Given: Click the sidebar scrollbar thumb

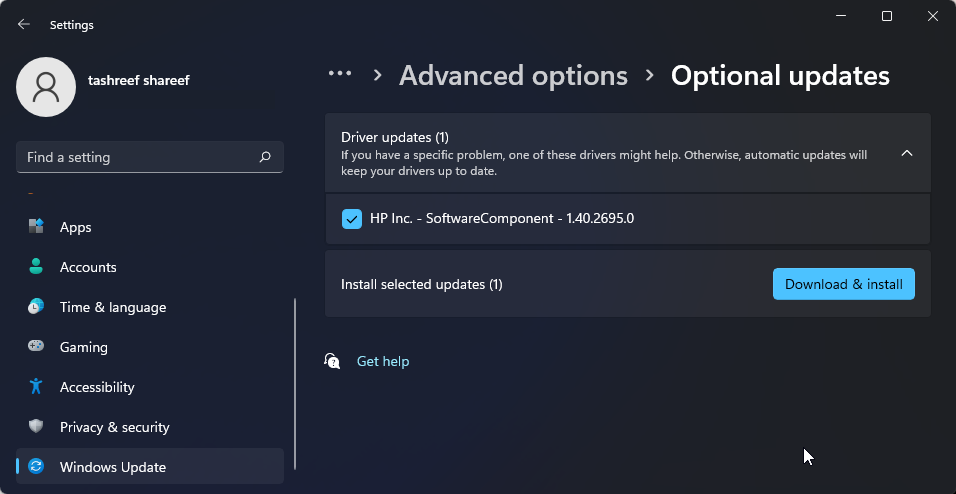Looking at the screenshot, I should tap(295, 380).
